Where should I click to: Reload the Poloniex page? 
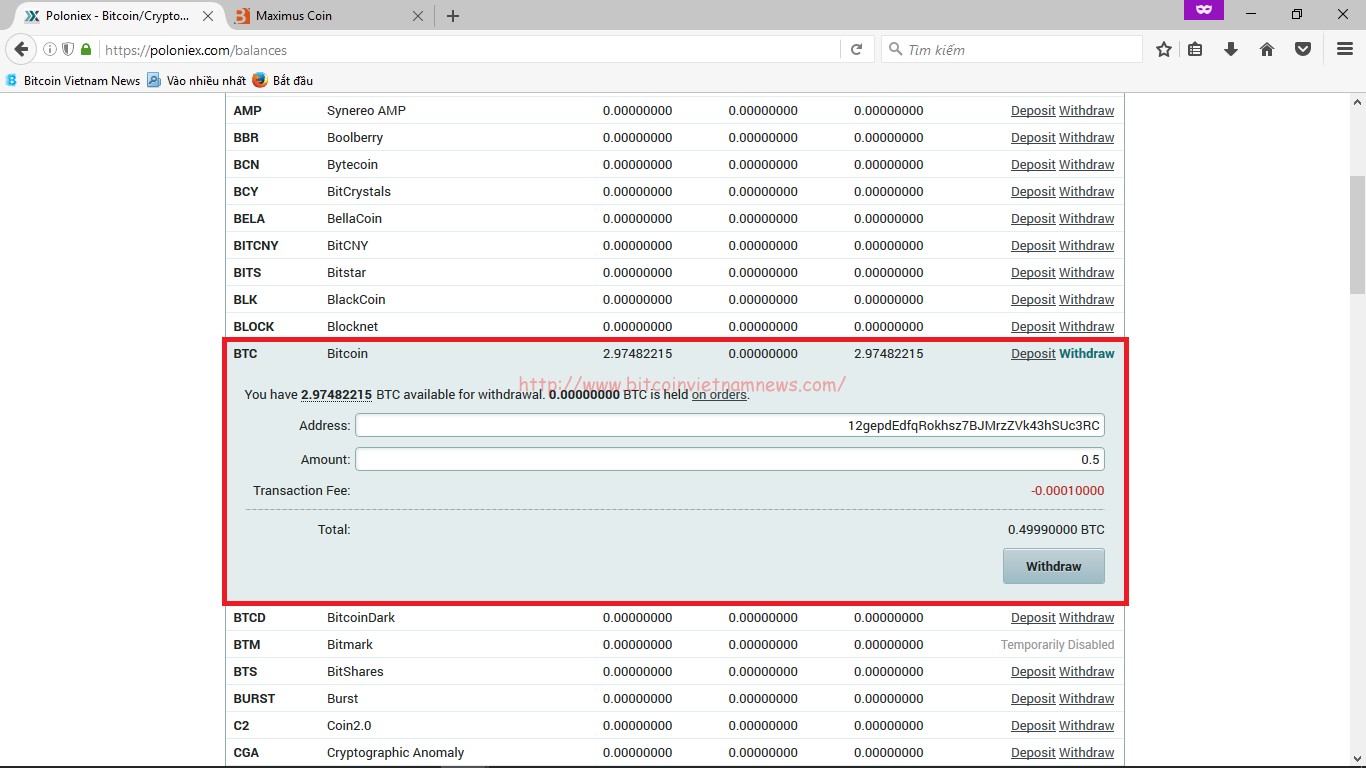click(x=856, y=49)
